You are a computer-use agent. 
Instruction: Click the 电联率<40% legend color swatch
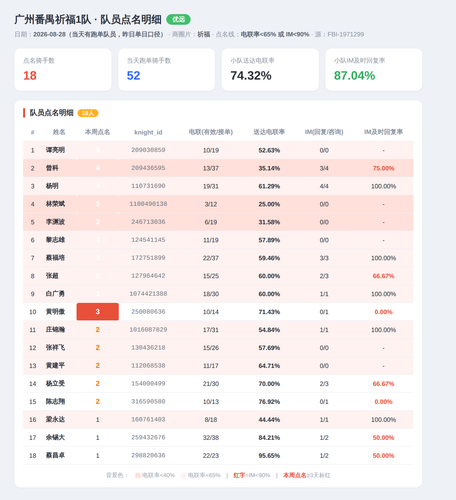(138, 475)
